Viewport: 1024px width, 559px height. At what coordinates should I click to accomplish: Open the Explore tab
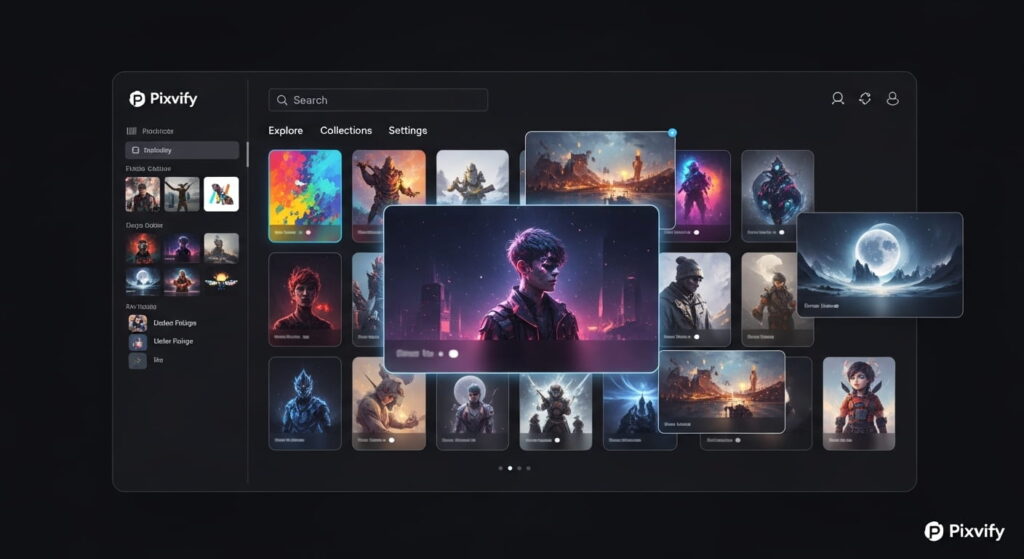tap(285, 131)
